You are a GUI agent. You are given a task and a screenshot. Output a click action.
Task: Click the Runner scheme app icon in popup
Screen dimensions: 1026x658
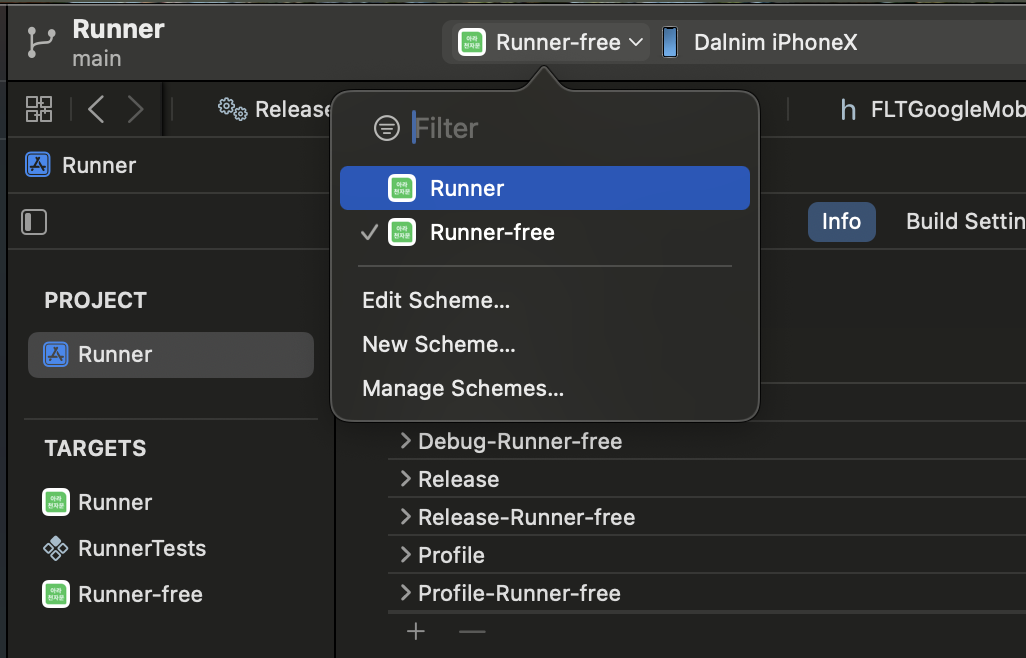[402, 188]
